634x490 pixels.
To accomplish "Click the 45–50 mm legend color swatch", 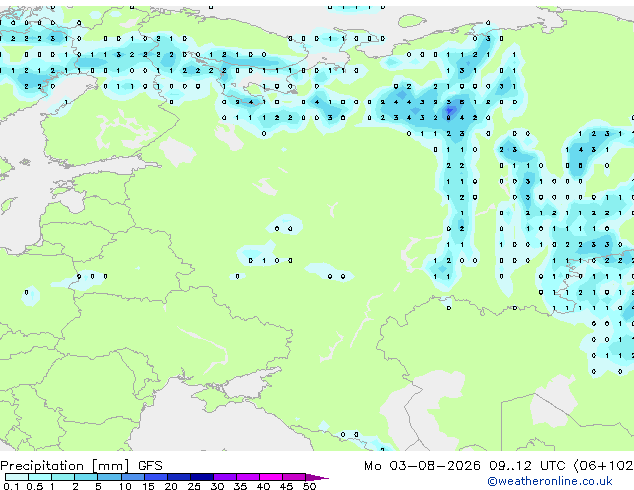I will pos(294,477).
